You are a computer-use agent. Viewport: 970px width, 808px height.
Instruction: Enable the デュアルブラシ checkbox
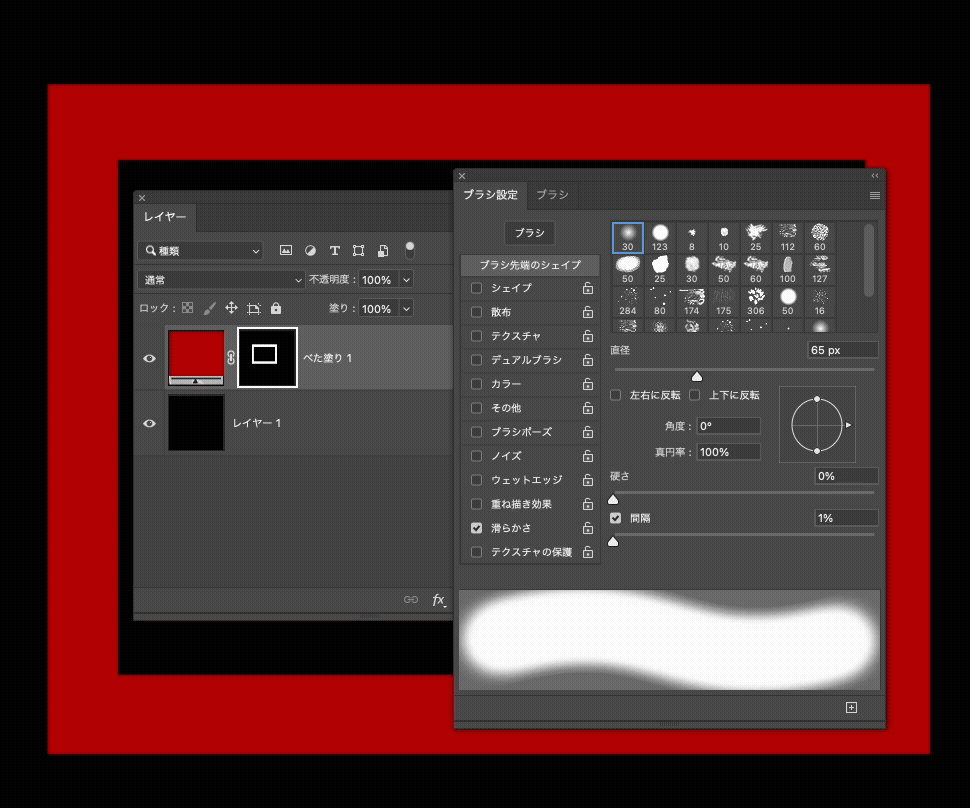coord(476,359)
